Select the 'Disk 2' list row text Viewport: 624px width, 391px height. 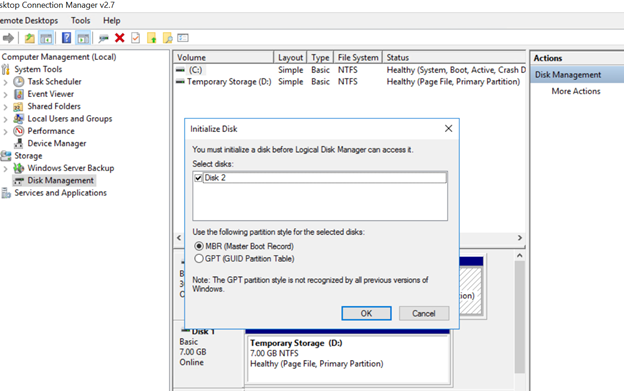point(215,178)
